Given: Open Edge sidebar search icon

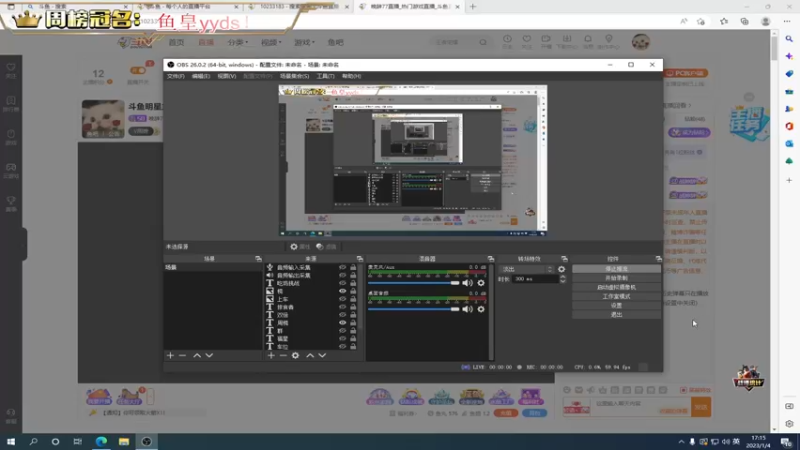Looking at the screenshot, I should click(x=789, y=39).
